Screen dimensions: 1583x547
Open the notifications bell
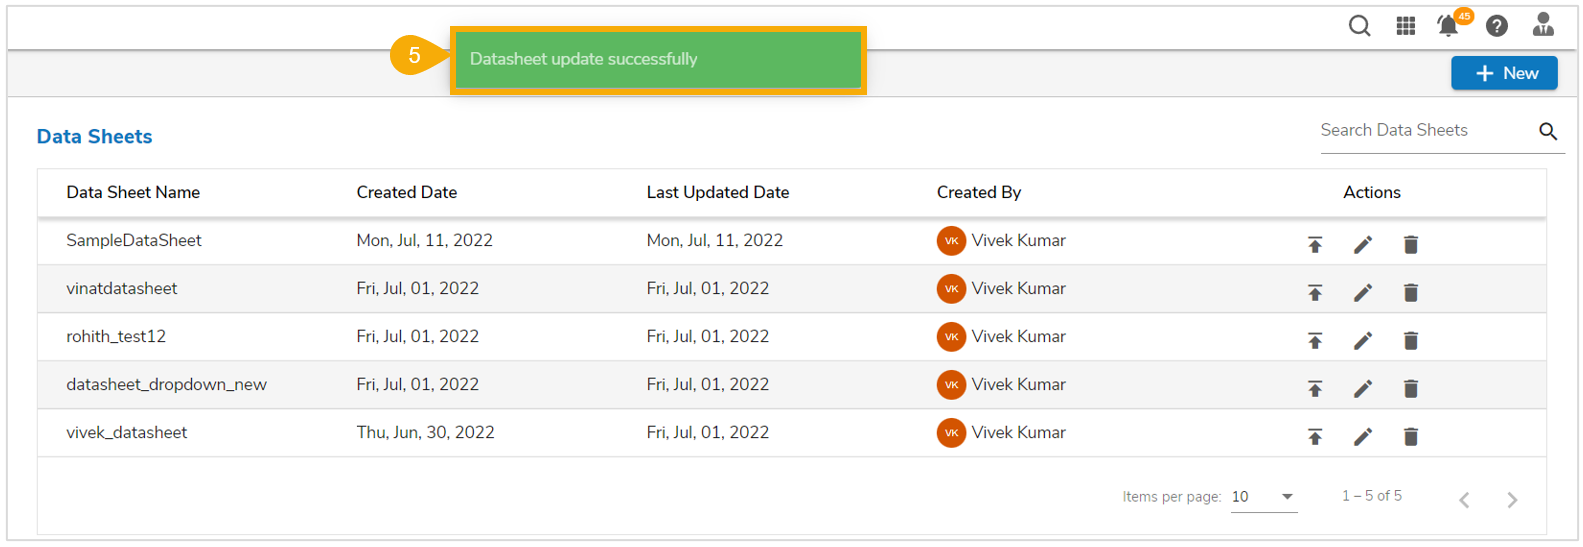tap(1448, 26)
